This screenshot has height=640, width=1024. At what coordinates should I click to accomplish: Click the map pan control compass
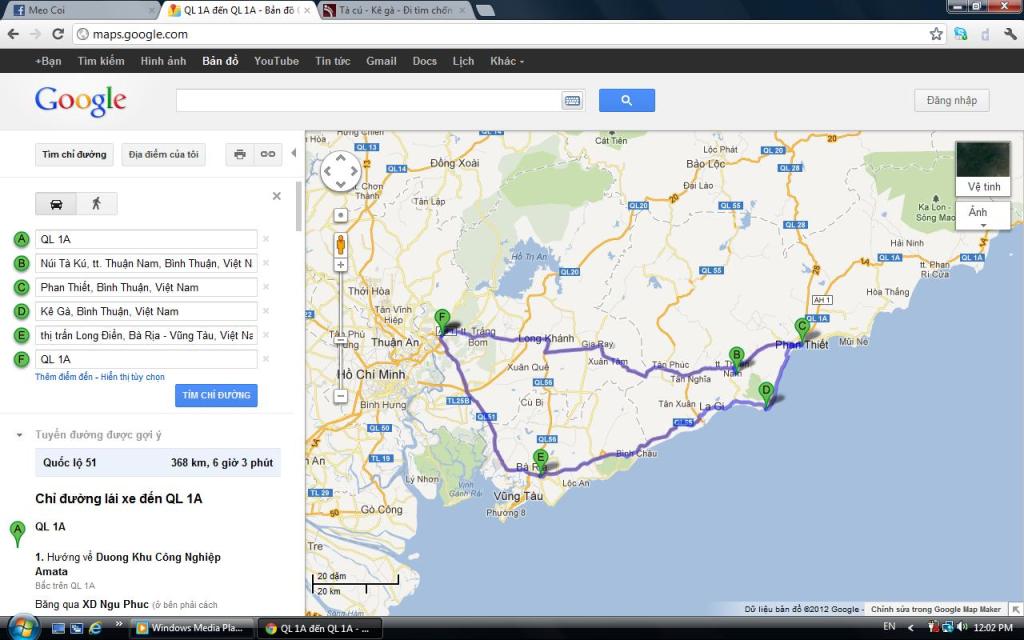pyautogui.click(x=340, y=171)
